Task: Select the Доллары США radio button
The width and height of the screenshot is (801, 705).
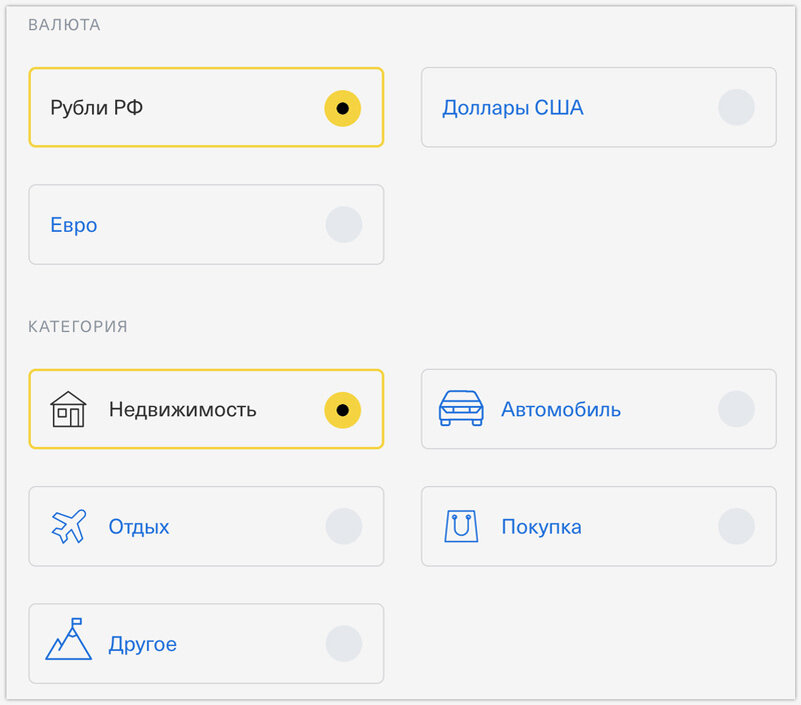Action: tap(736, 108)
